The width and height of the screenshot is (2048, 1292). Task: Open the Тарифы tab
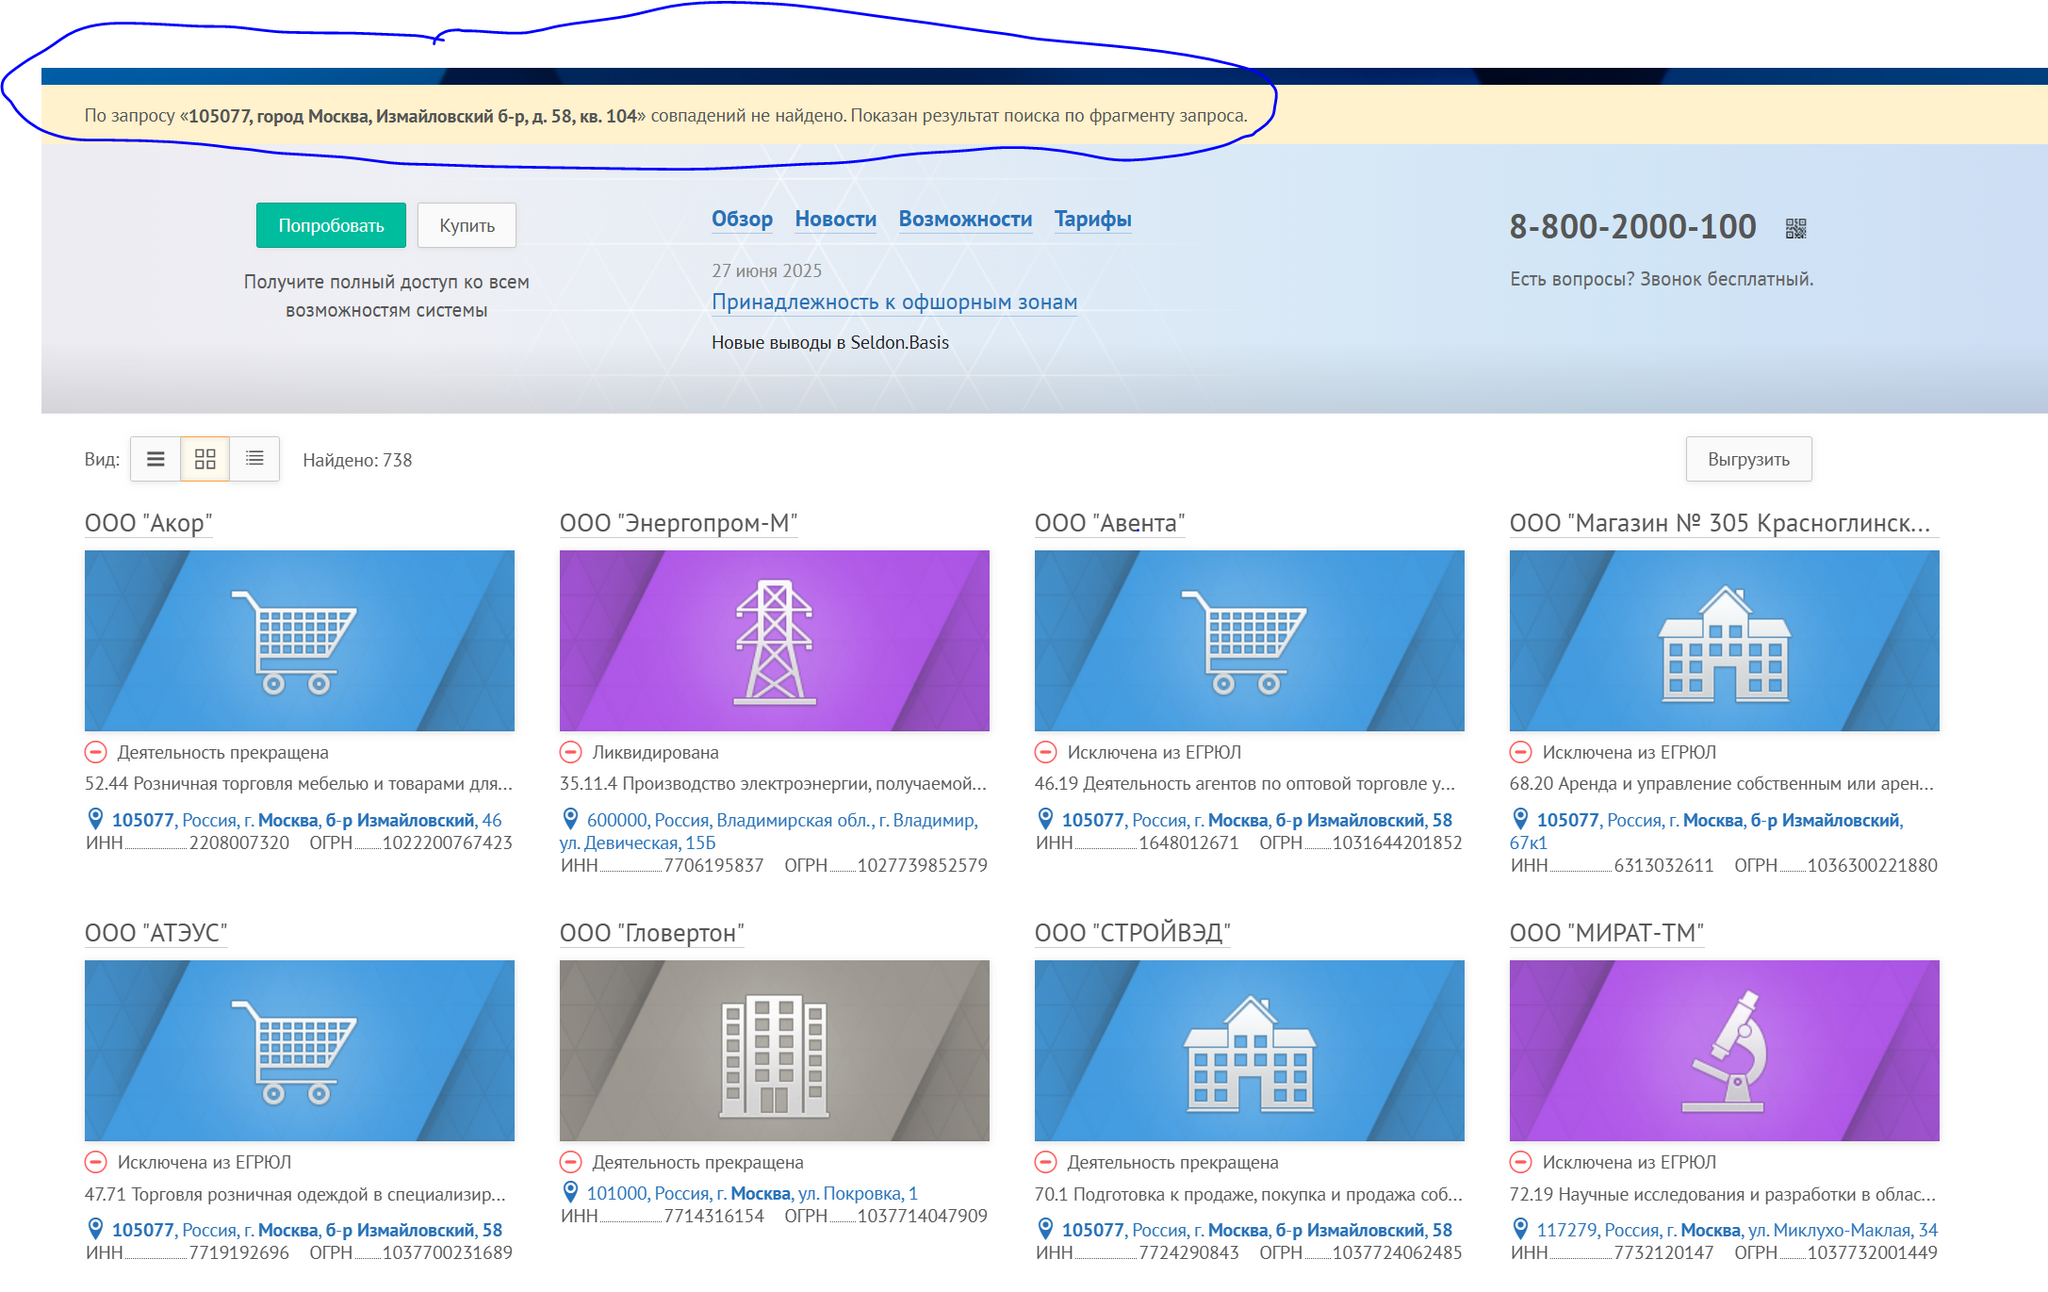[x=1093, y=219]
